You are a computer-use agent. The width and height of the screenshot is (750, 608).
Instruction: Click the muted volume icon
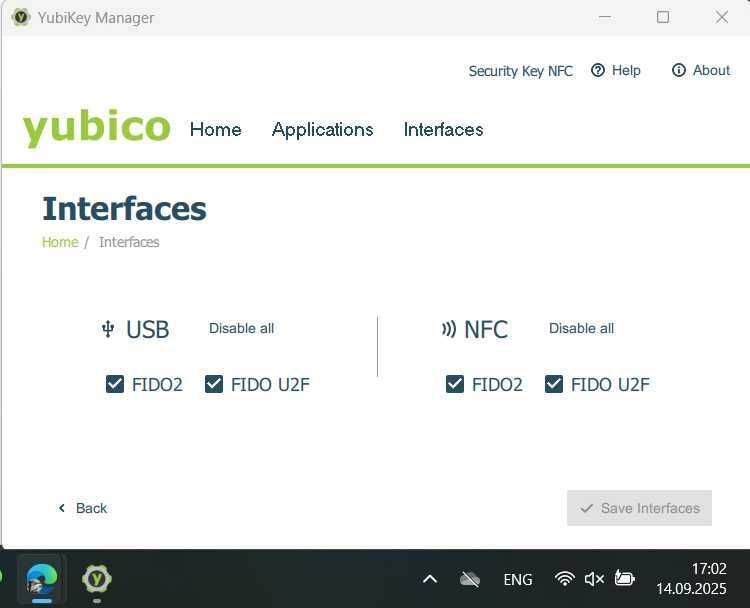(595, 579)
